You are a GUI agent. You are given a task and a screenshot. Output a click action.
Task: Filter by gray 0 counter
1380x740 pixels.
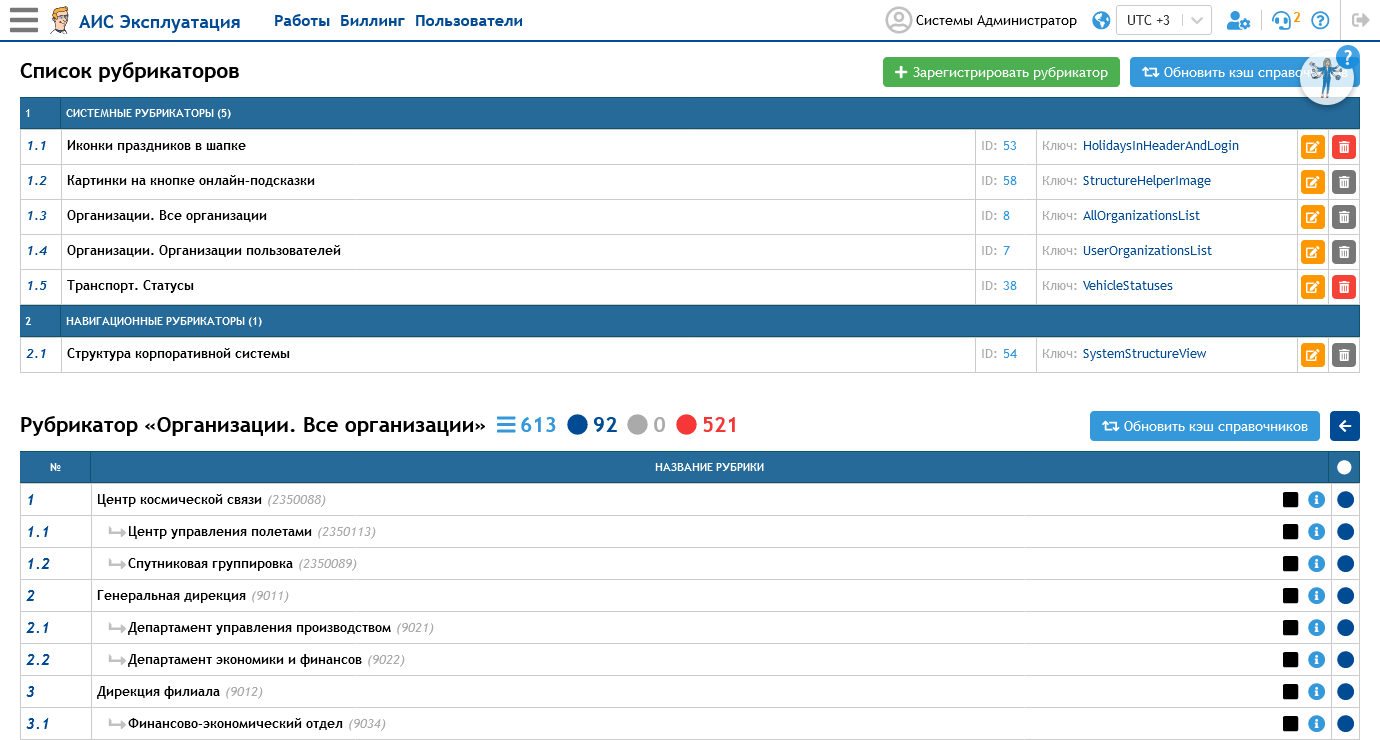pyautogui.click(x=646, y=425)
